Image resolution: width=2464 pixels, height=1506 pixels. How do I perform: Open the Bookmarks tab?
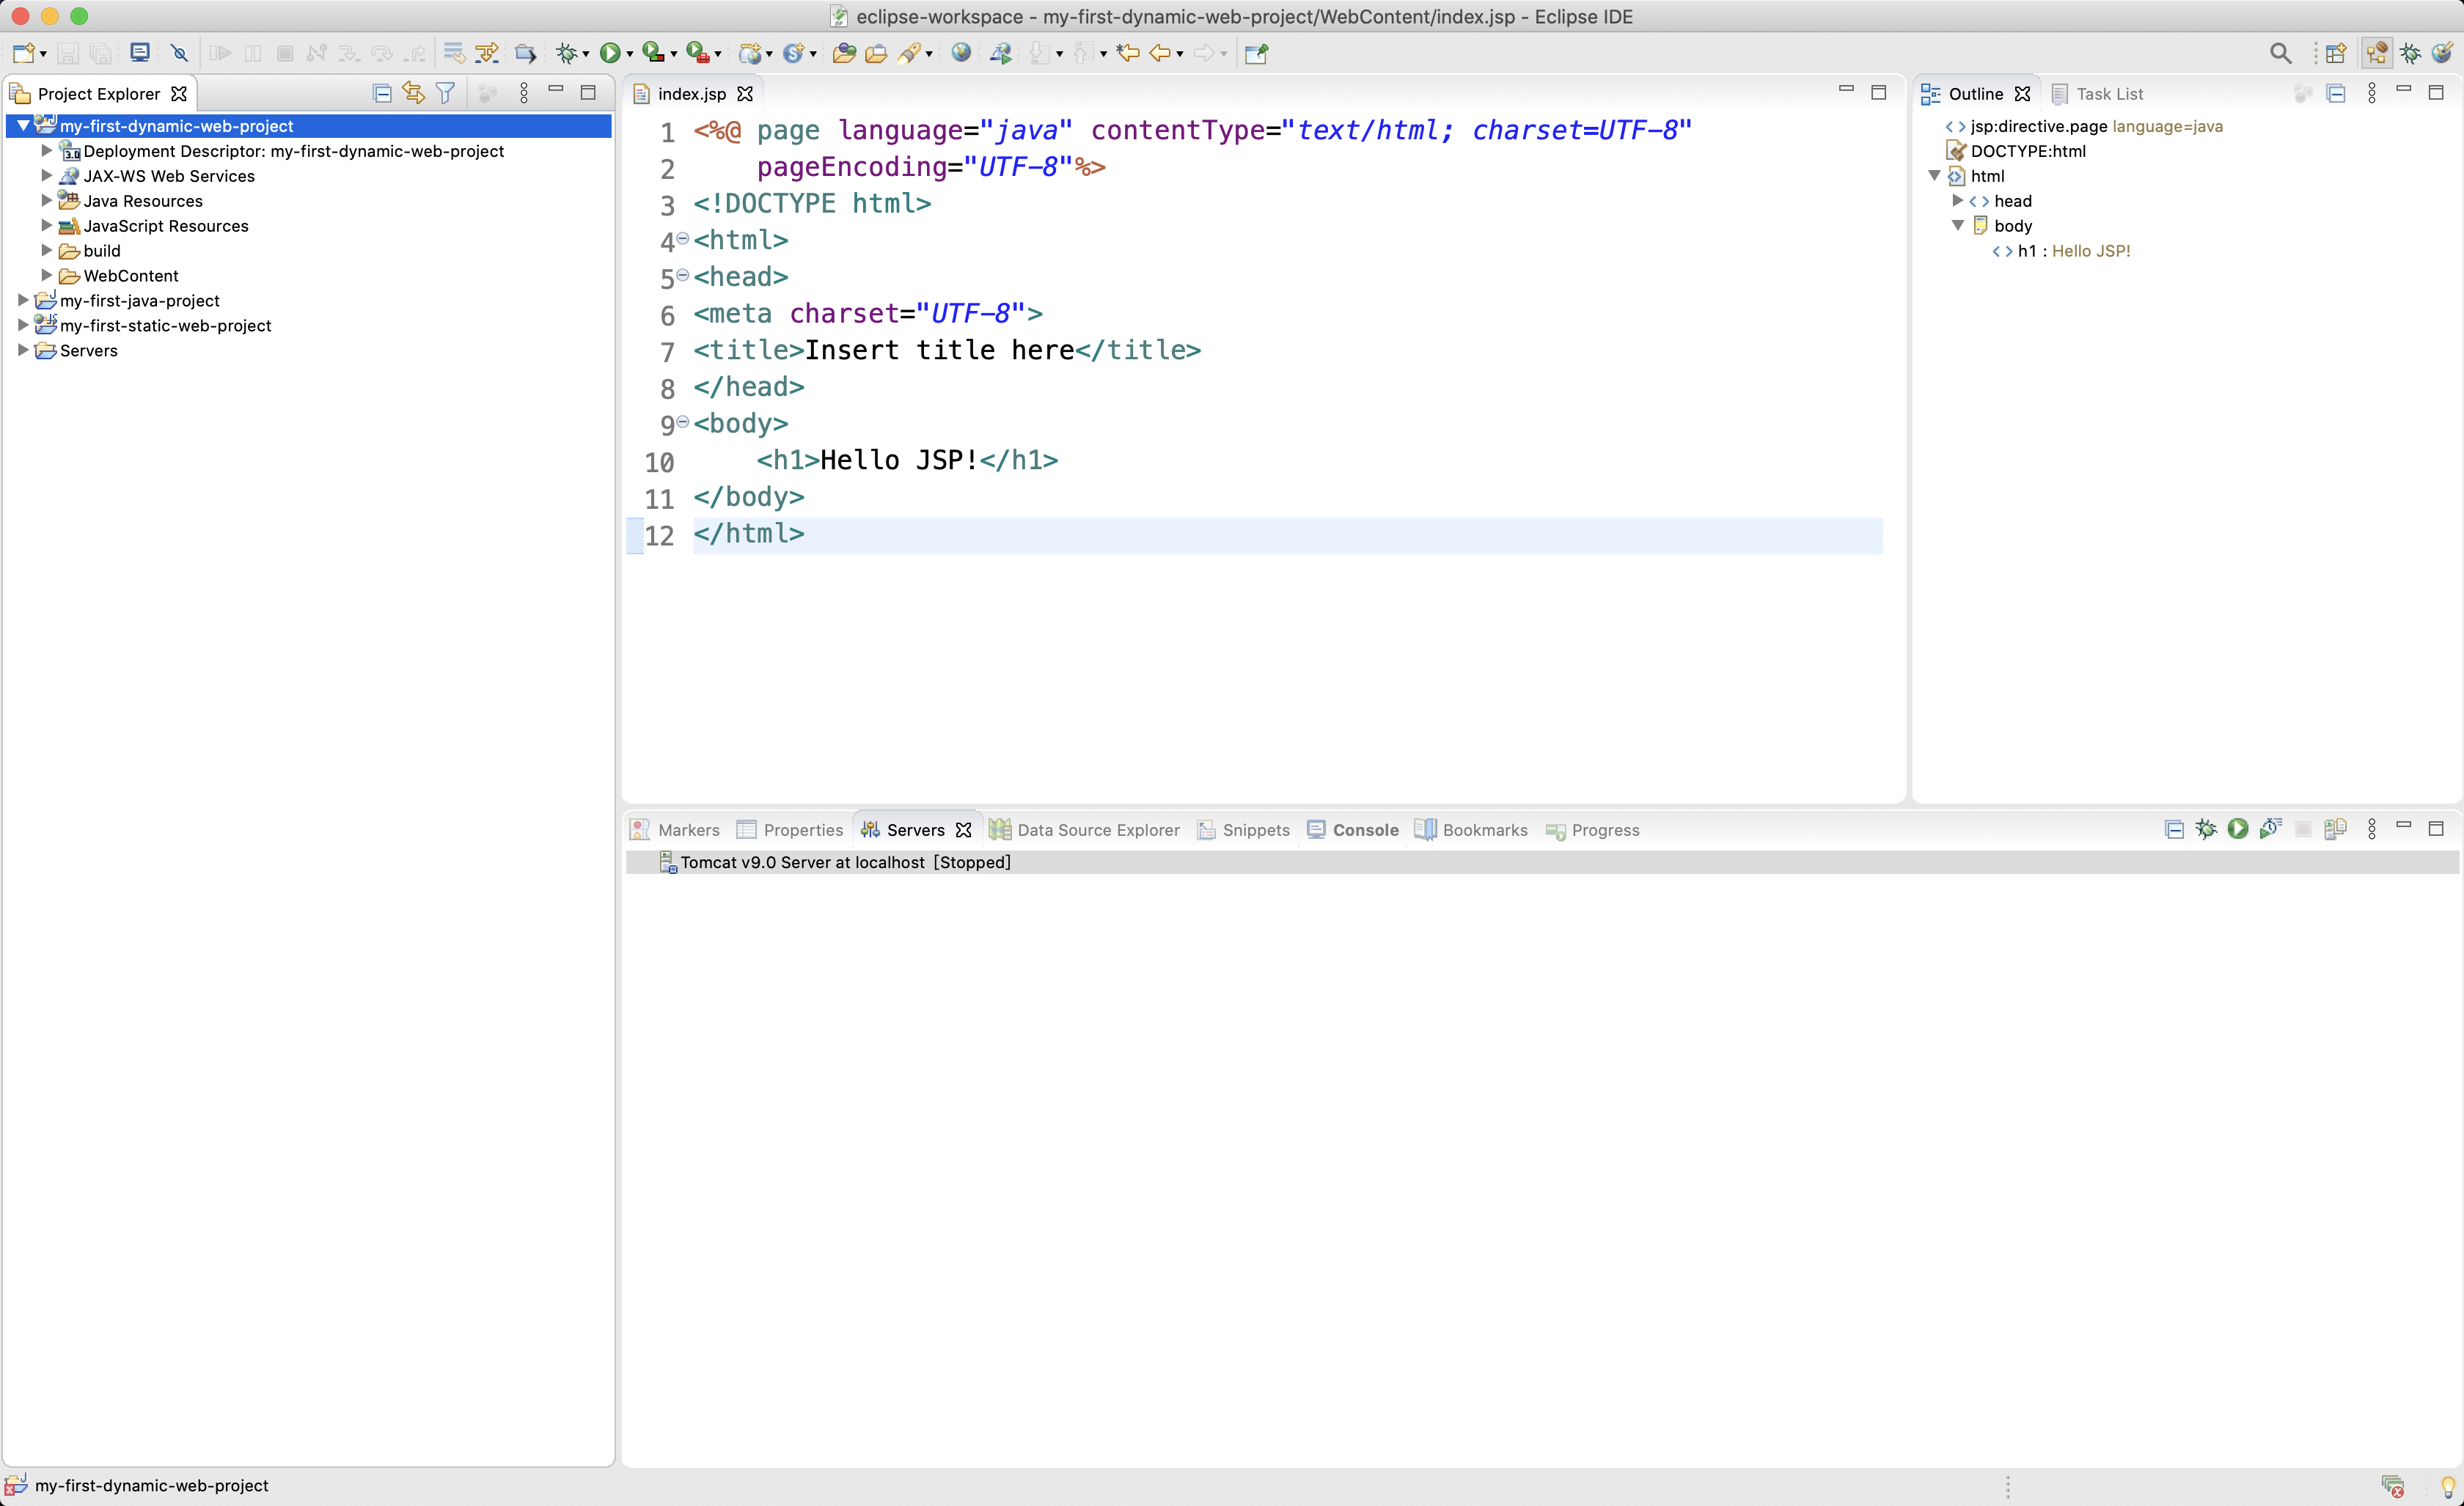coord(1471,830)
